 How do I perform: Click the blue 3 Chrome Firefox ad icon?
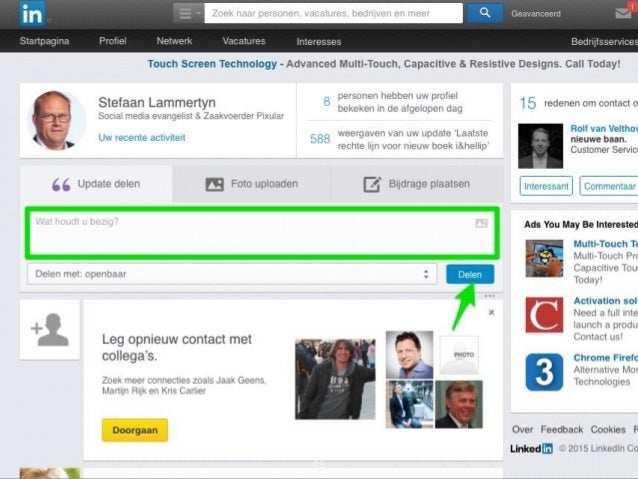click(544, 372)
